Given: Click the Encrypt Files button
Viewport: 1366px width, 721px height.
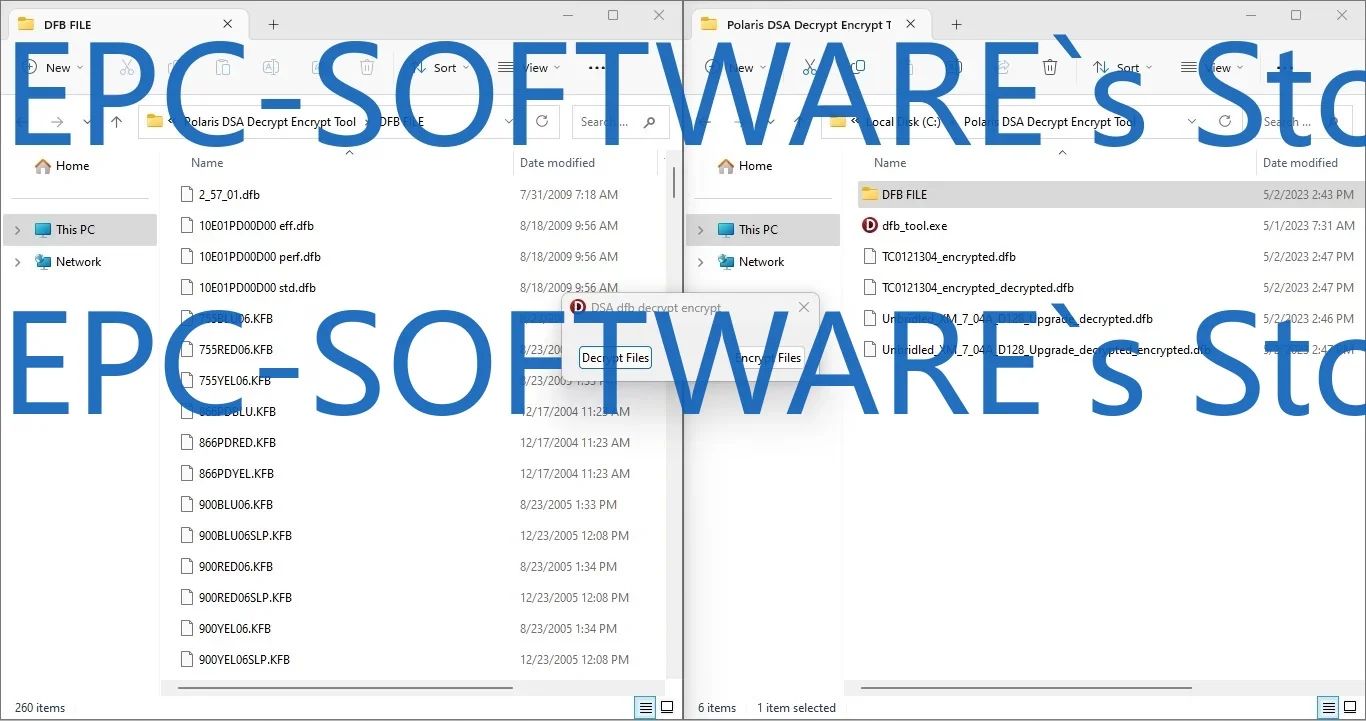Looking at the screenshot, I should (x=768, y=358).
